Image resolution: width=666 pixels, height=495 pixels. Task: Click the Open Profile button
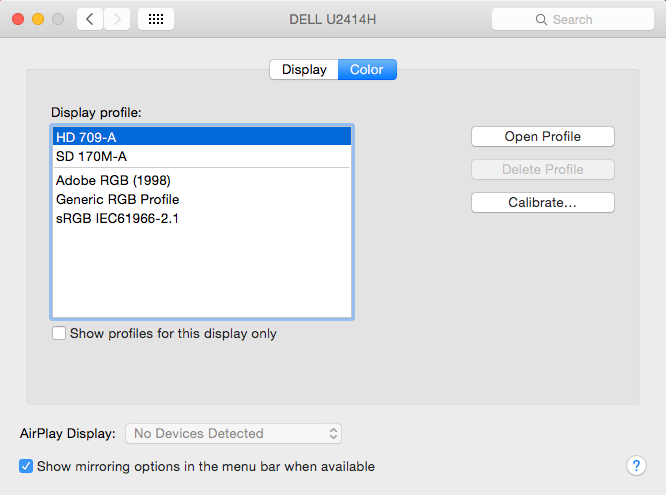click(x=542, y=136)
